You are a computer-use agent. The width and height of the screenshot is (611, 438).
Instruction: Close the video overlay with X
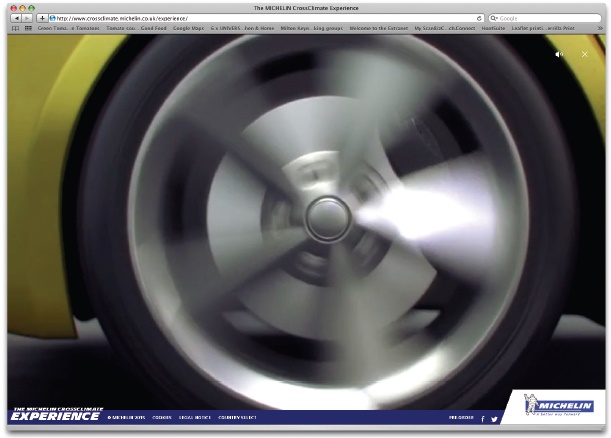tap(585, 54)
